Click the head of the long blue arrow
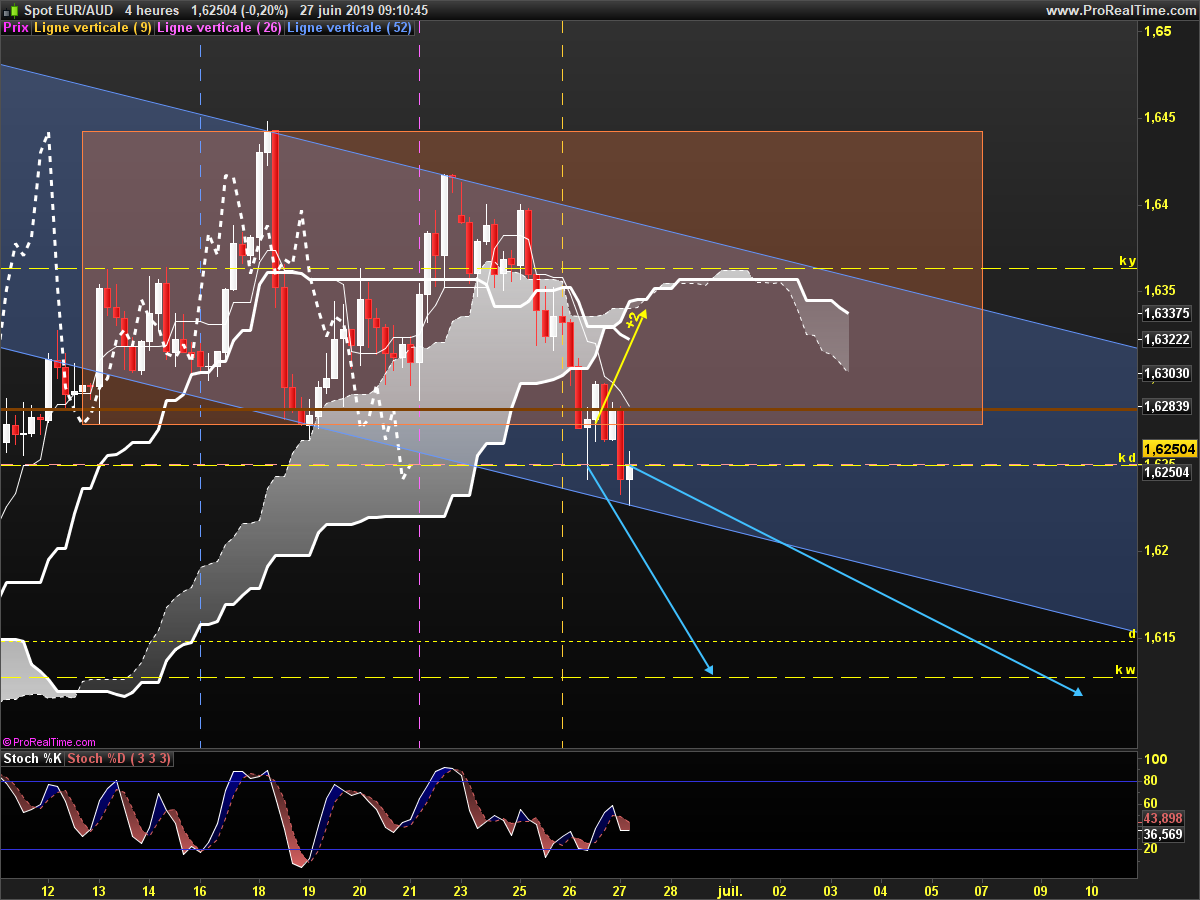 (1077, 692)
